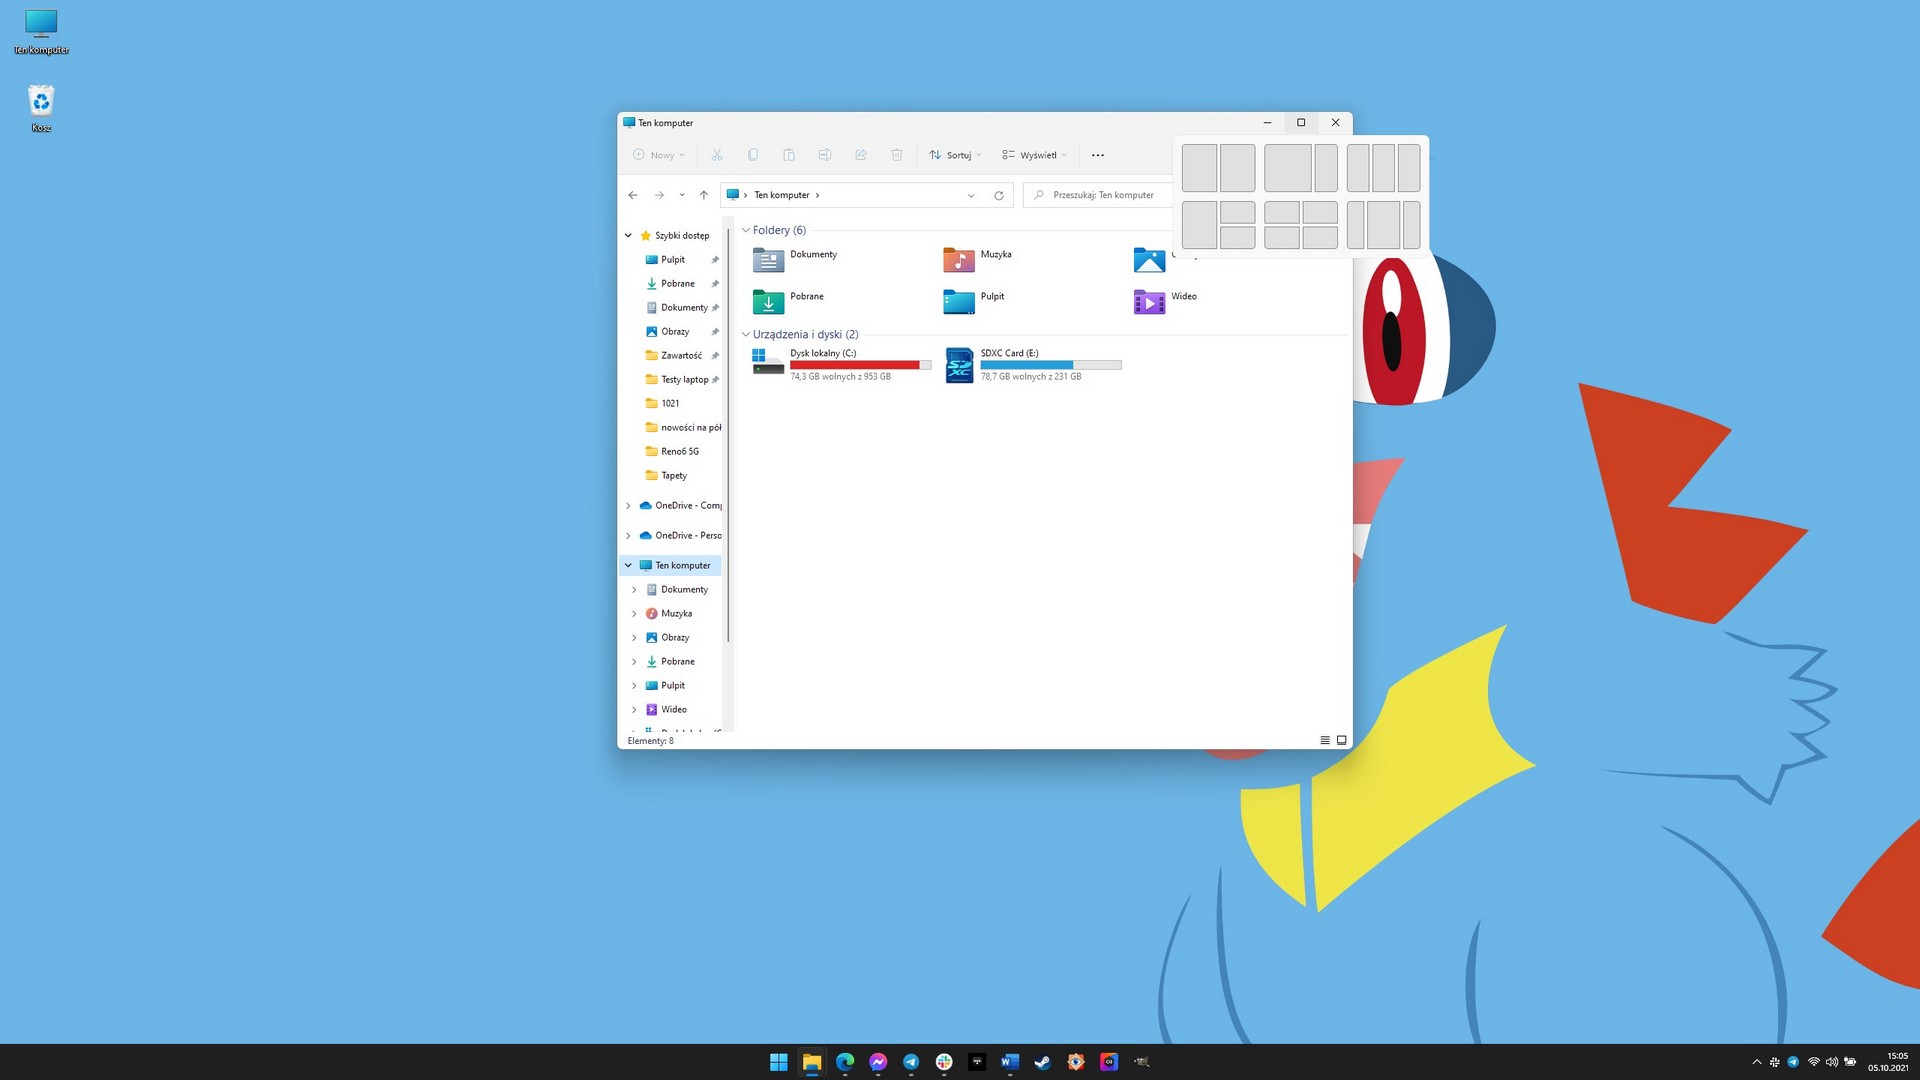The image size is (1920, 1080).
Task: Open Microsoft Edge from the taskbar
Action: point(845,1062)
